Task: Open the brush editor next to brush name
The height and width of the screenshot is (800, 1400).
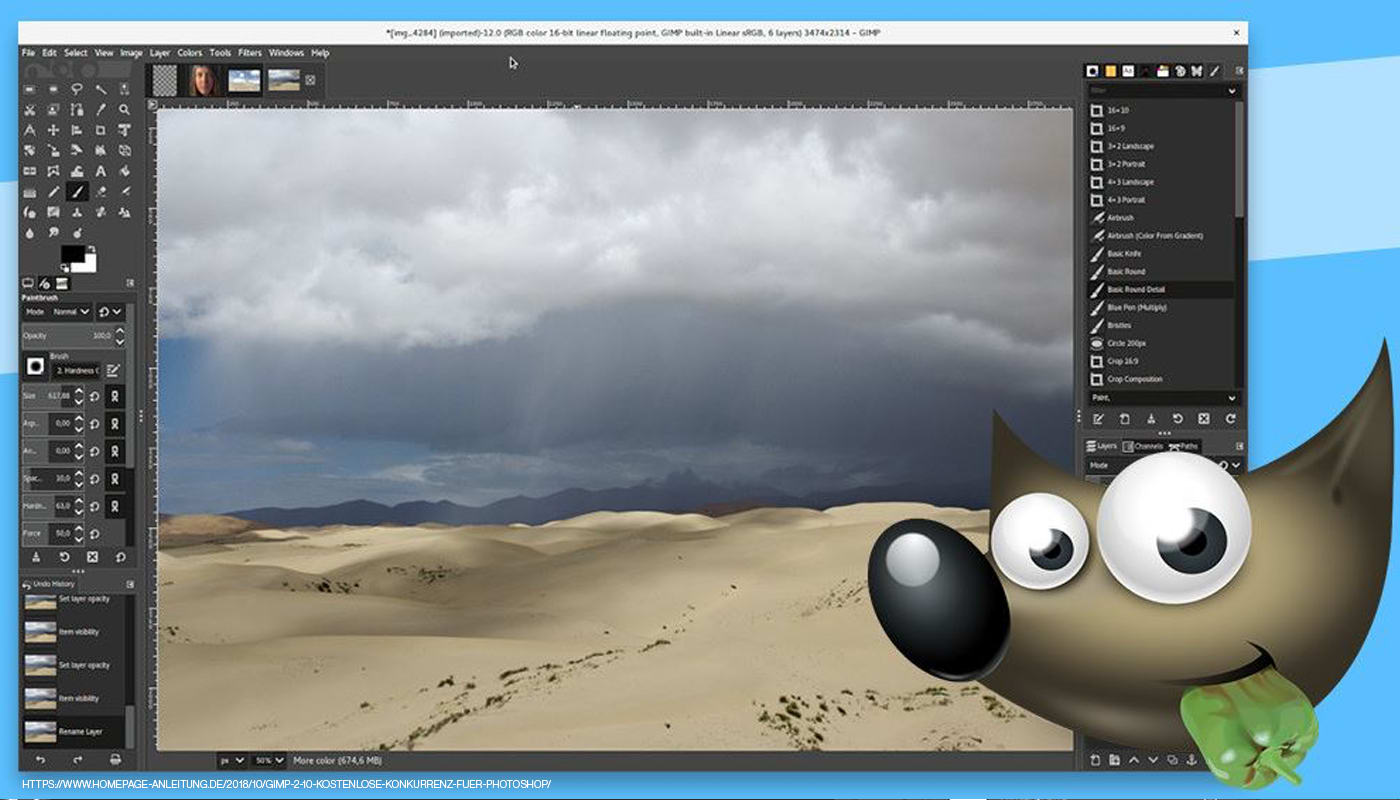Action: [x=114, y=370]
